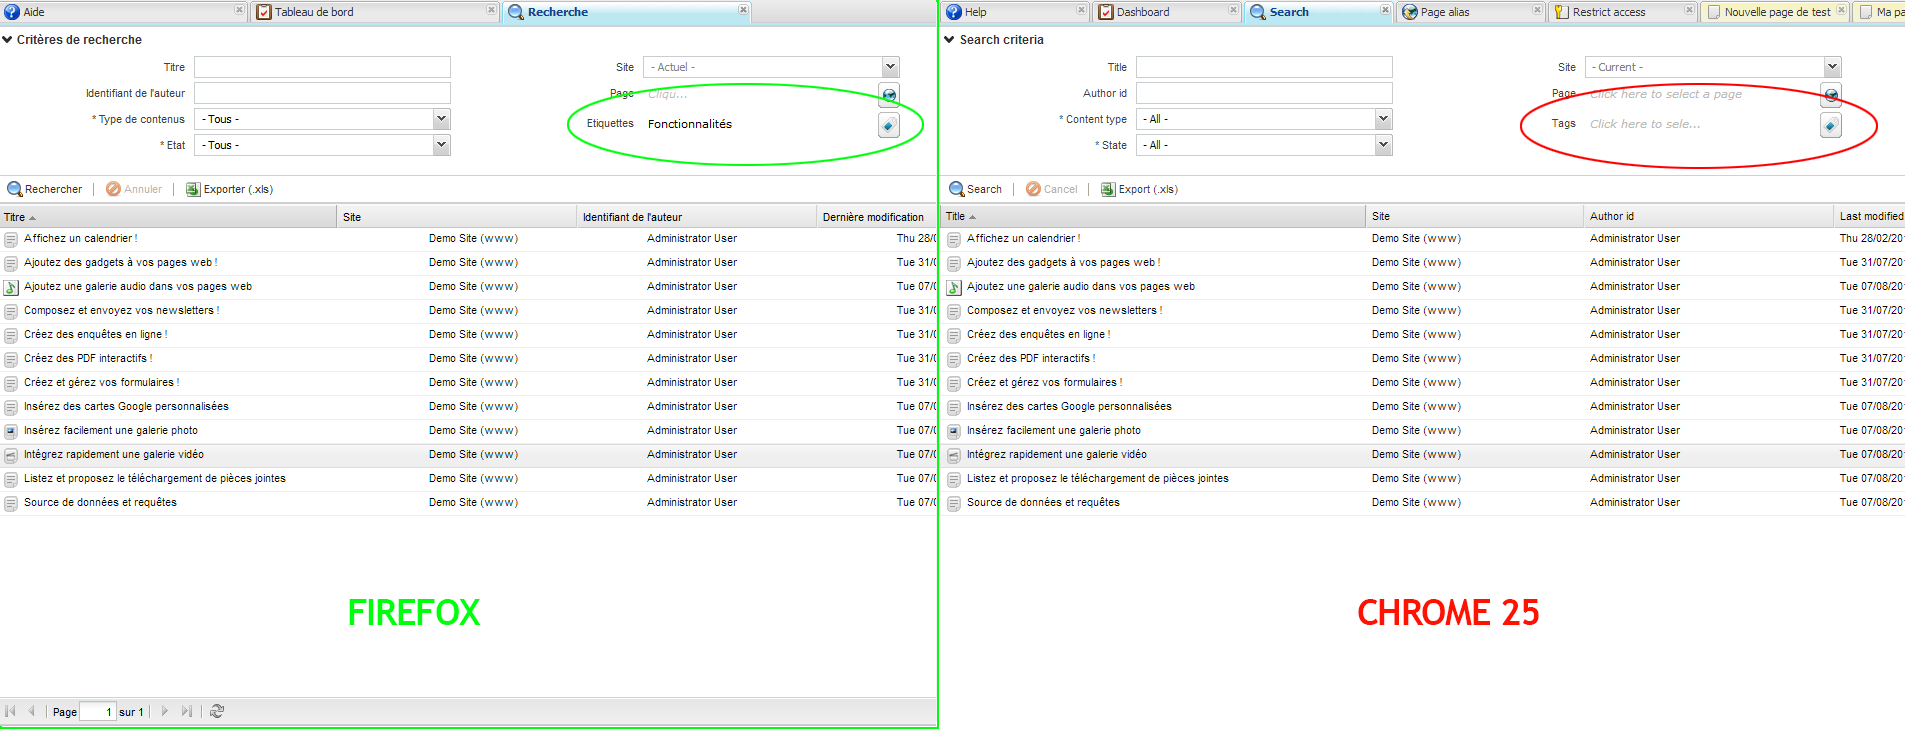1905x729 pixels.
Task: Open the Site dropdown showing '- Current -'
Action: tap(1831, 67)
